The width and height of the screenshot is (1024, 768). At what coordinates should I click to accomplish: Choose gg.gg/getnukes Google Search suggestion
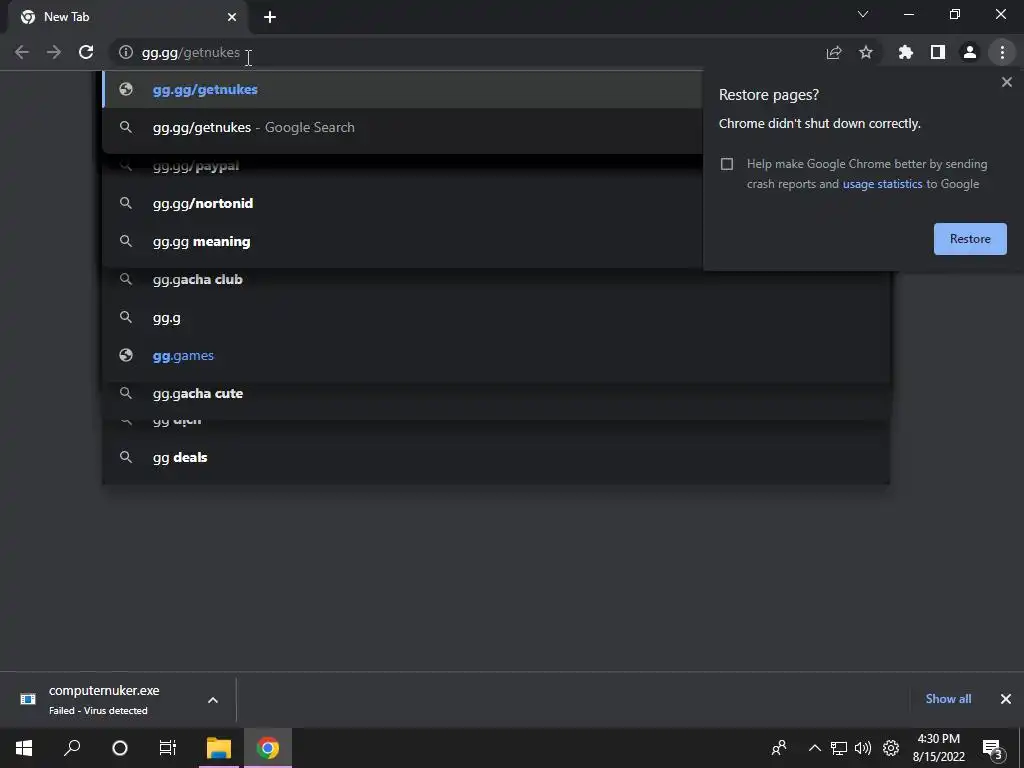coord(402,127)
